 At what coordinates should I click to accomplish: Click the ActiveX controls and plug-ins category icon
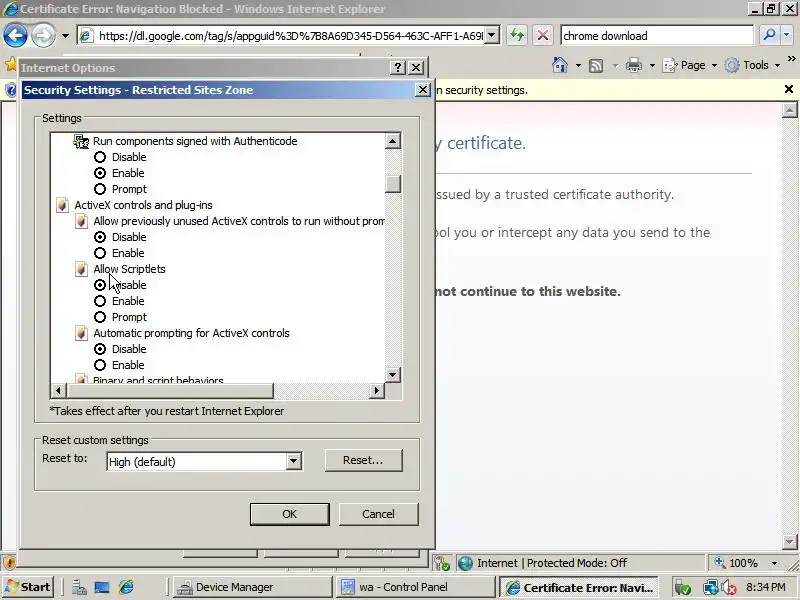tap(62, 205)
